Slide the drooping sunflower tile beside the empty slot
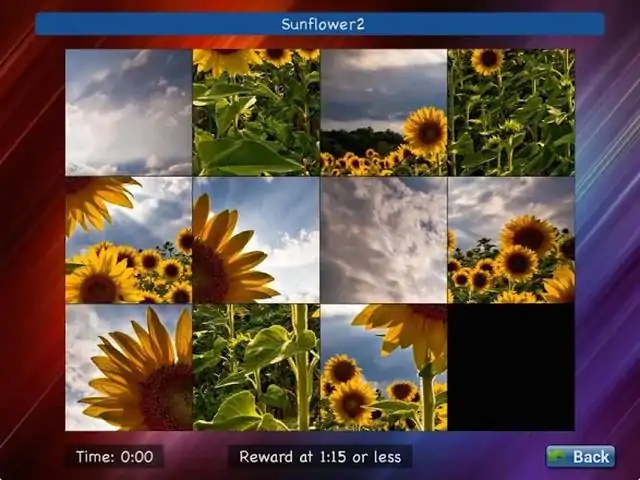Image resolution: width=640 pixels, height=480 pixels. coord(383,368)
